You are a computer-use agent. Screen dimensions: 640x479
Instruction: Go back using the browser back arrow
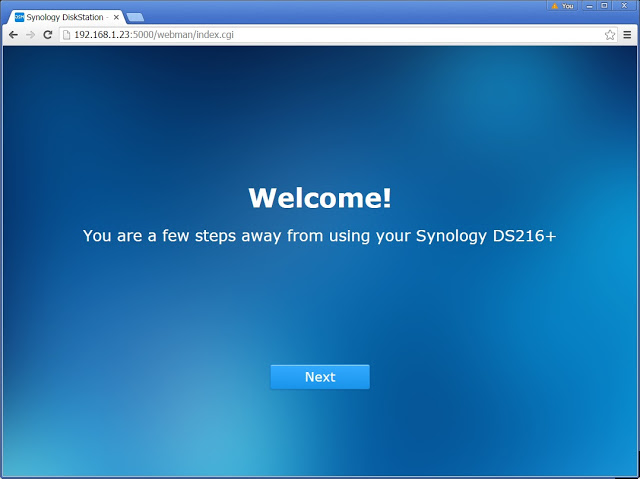tap(13, 35)
